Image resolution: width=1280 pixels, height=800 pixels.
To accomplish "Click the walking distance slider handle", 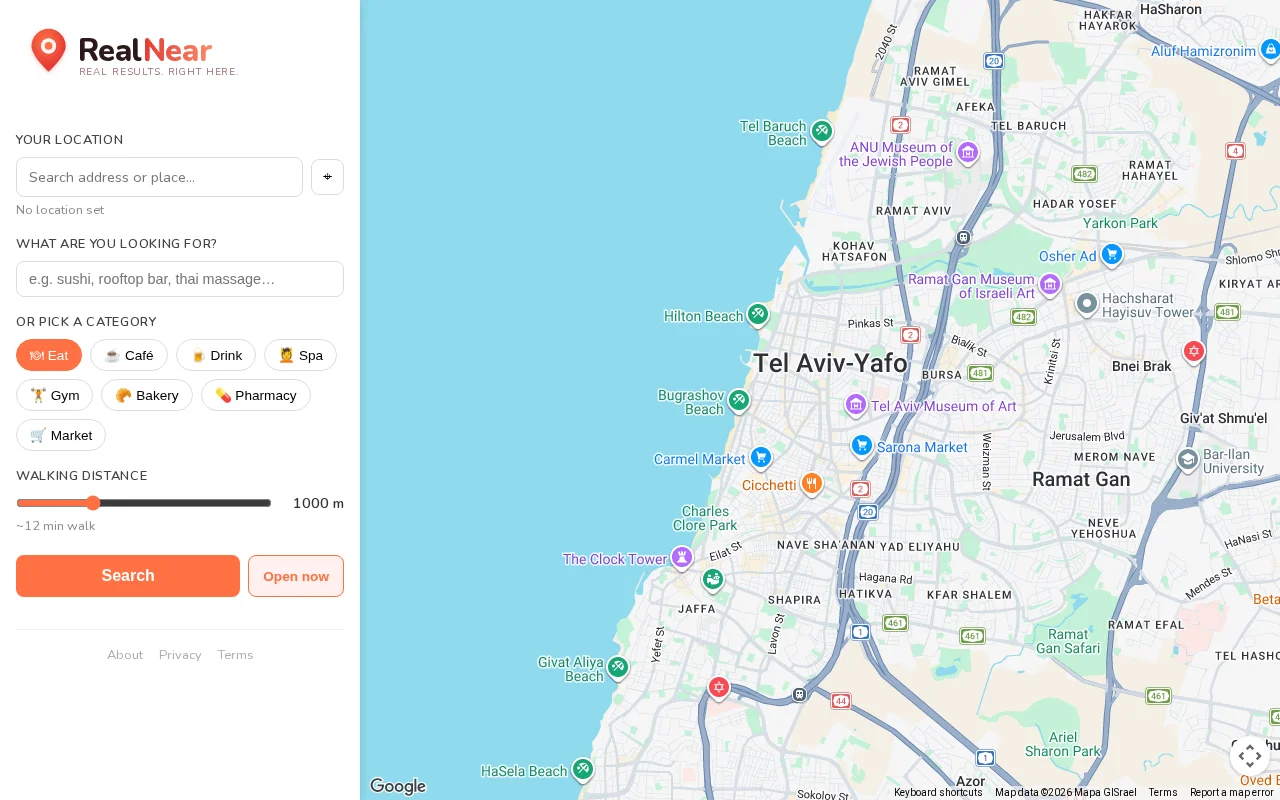I will click(93, 503).
